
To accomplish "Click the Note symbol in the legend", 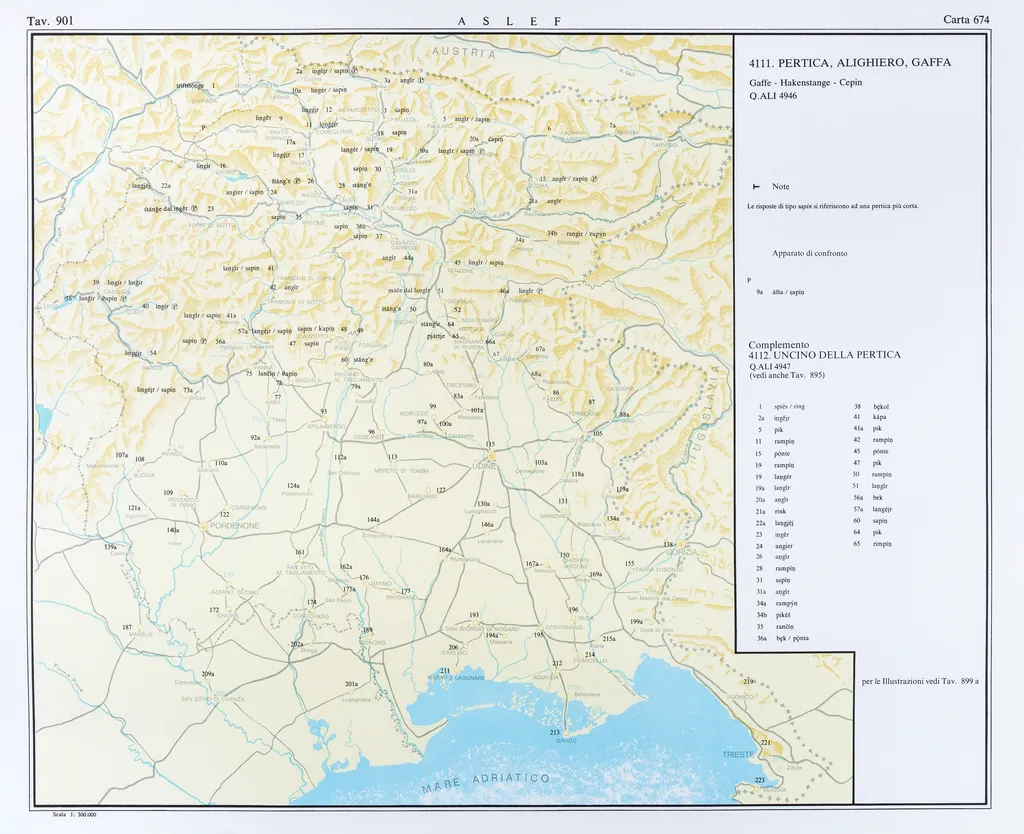I will [755, 187].
